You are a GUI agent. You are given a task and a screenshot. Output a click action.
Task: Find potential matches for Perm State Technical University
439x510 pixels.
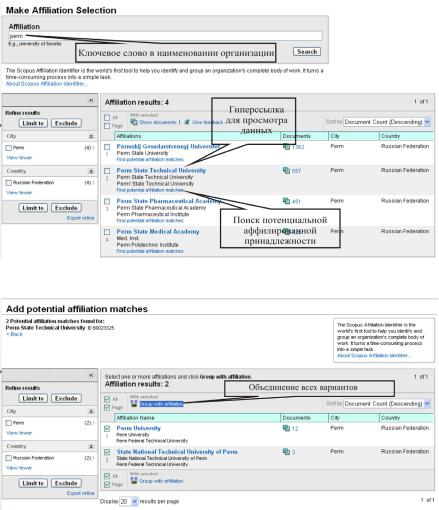click(x=150, y=190)
